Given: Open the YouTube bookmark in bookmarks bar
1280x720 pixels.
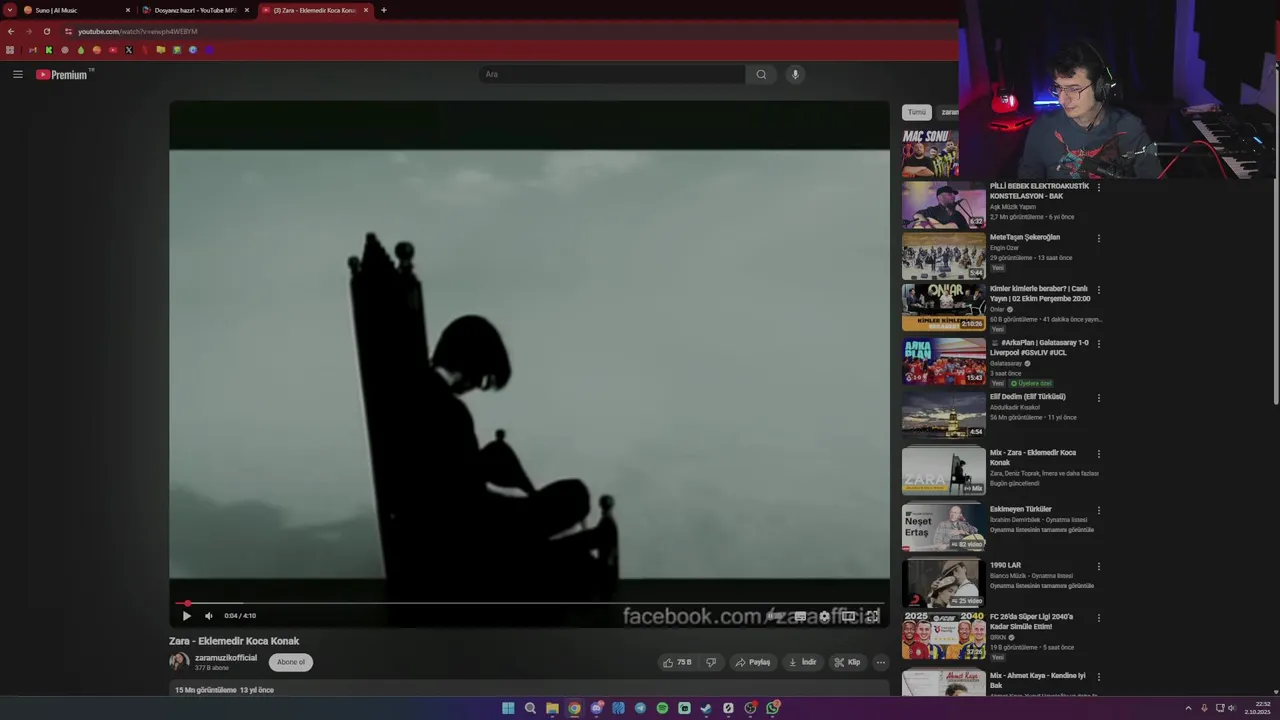Looking at the screenshot, I should pyautogui.click(x=112, y=50).
